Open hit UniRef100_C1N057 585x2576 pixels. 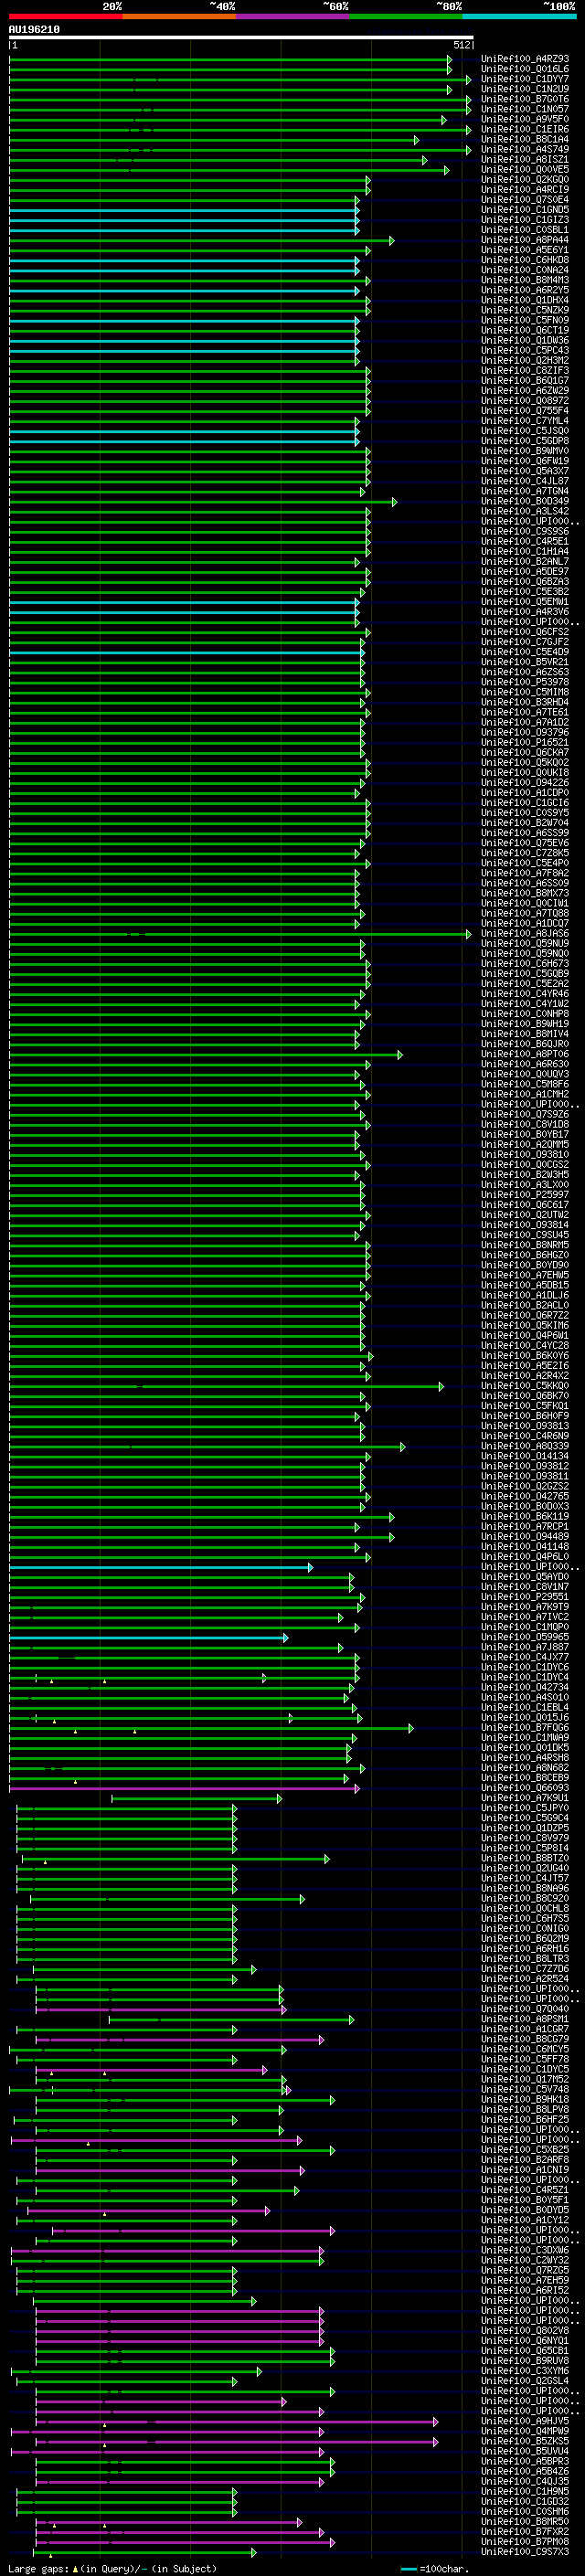pos(525,109)
